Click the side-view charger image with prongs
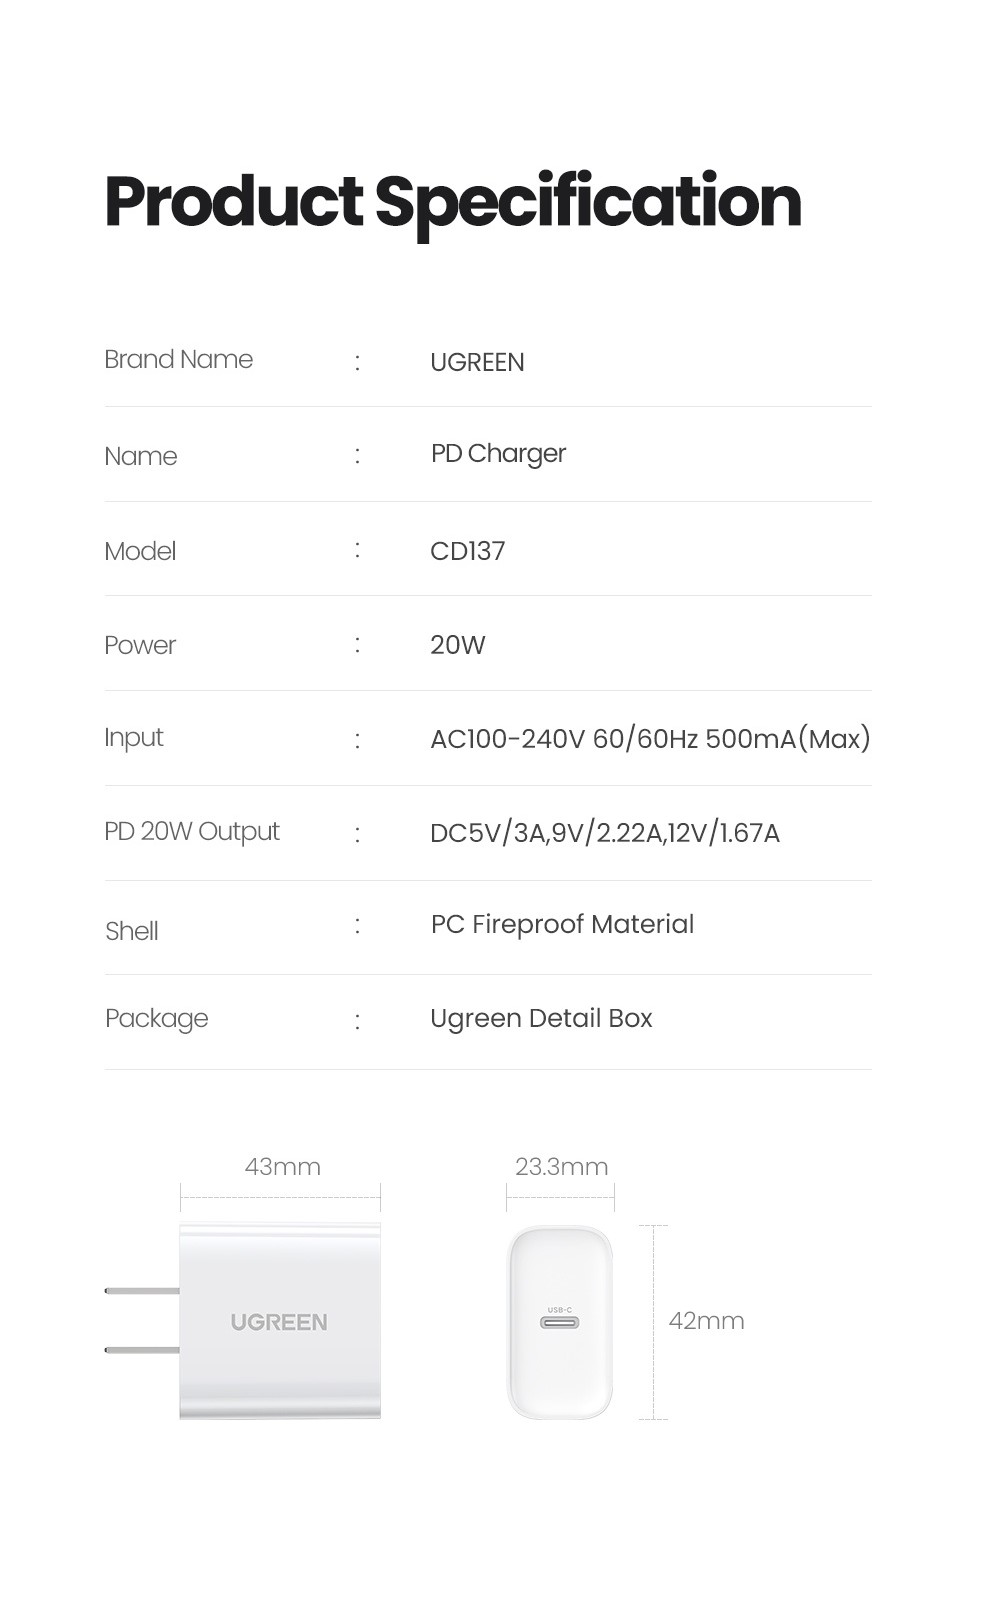 point(243,1321)
